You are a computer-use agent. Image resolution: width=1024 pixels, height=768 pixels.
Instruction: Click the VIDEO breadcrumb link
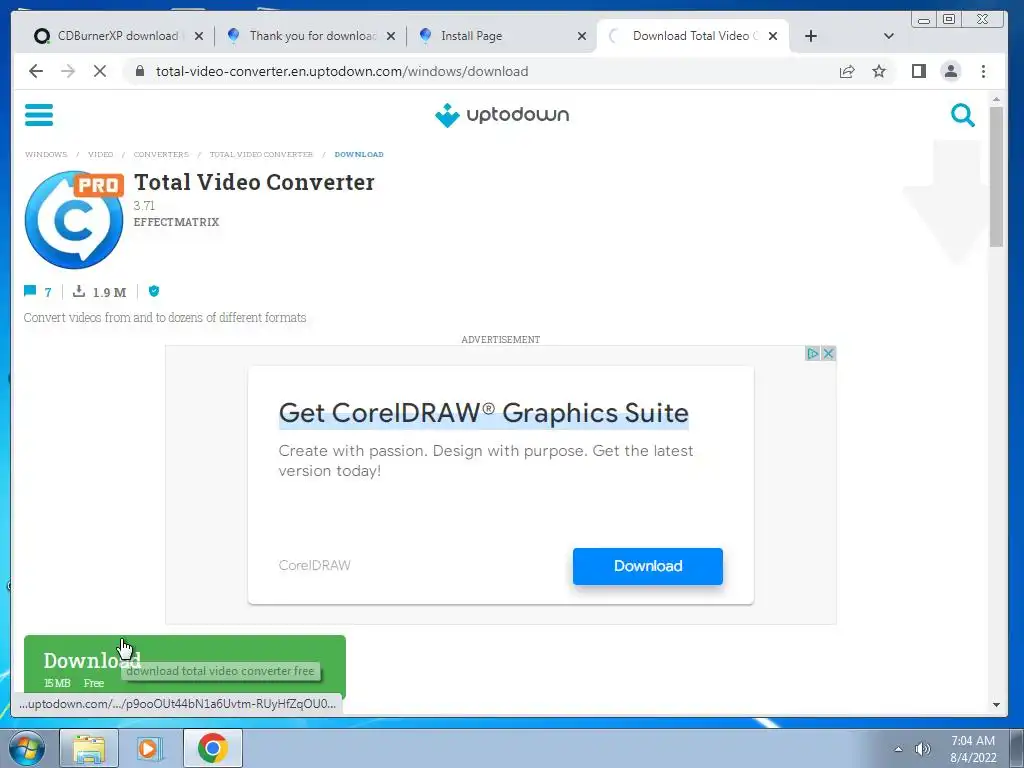point(101,155)
